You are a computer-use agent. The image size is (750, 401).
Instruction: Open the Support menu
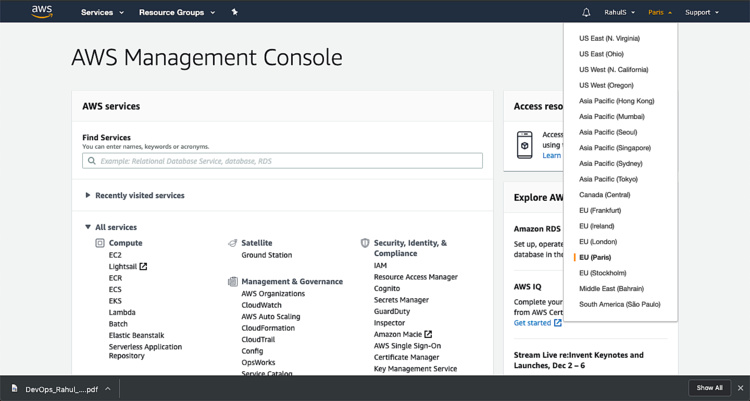[701, 12]
